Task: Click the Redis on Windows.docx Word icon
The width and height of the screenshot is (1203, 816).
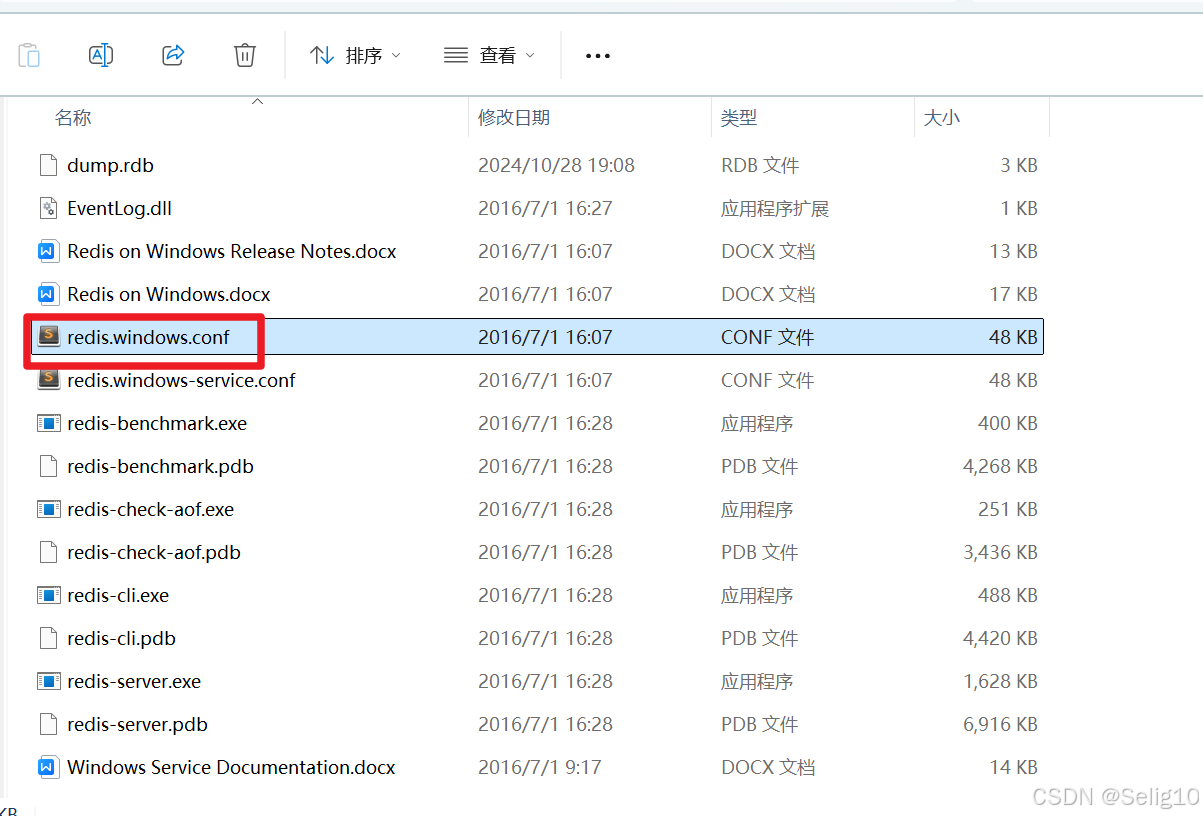Action: tap(47, 294)
